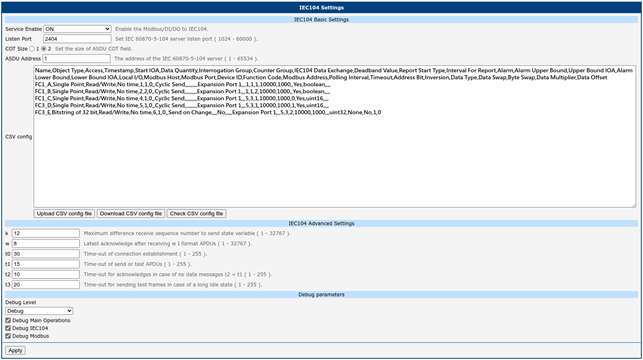
Task: Click the t1 timeout input field
Action: click(x=46, y=264)
